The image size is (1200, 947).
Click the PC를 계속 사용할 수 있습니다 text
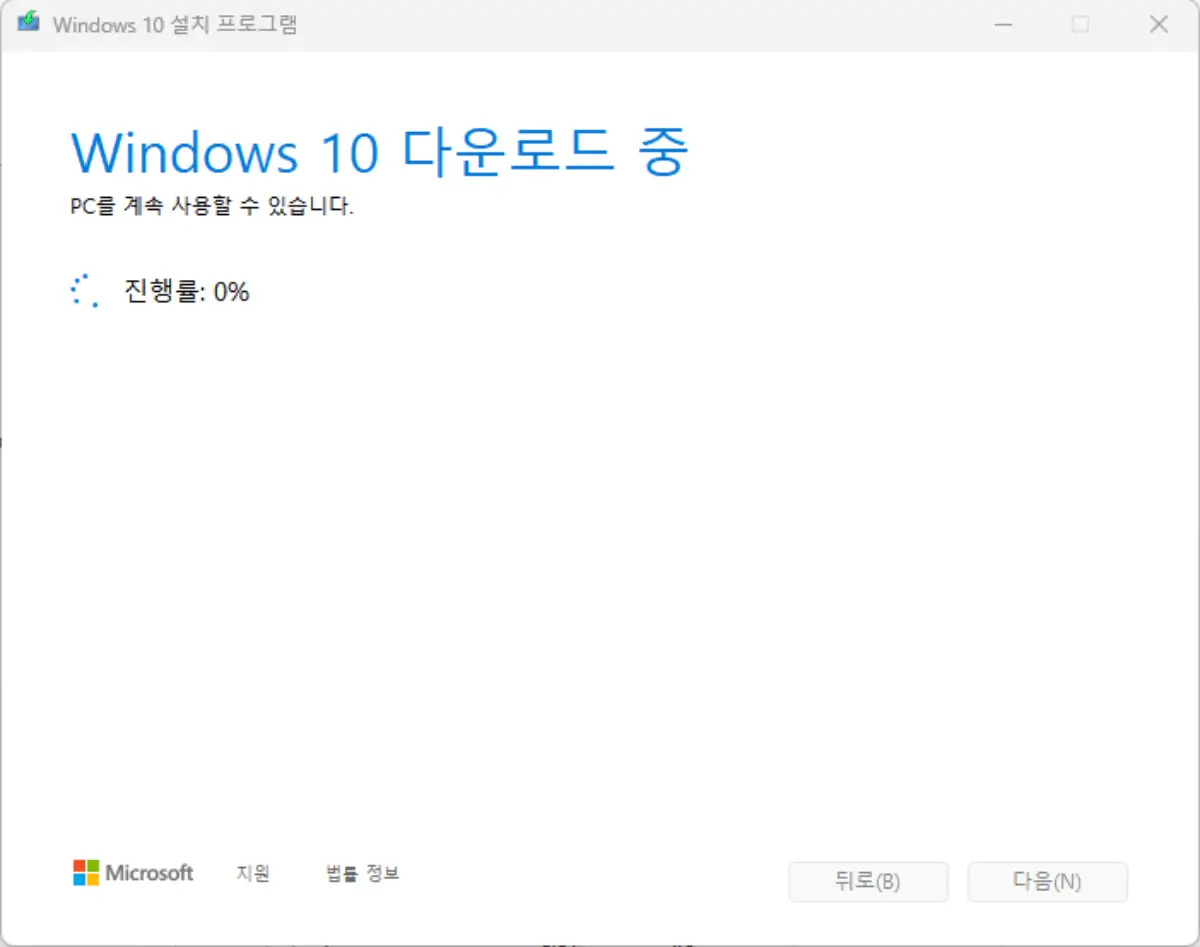tap(212, 208)
